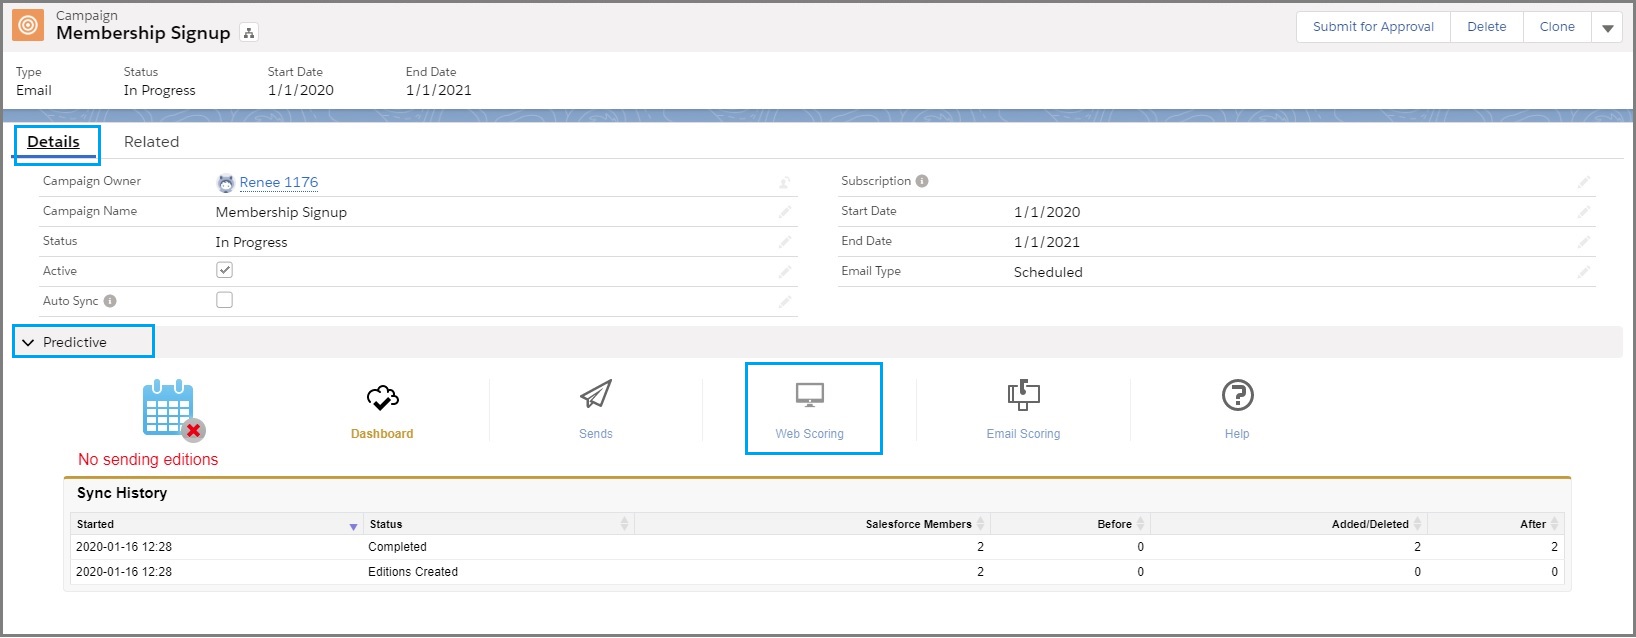Image resolution: width=1636 pixels, height=638 pixels.
Task: Switch to the Related tab
Action: point(151,142)
